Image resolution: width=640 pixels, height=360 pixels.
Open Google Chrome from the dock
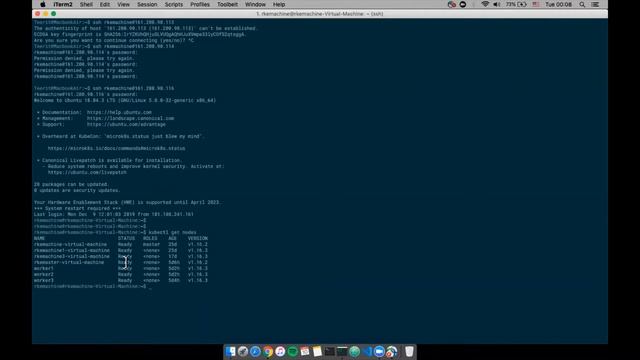point(268,351)
